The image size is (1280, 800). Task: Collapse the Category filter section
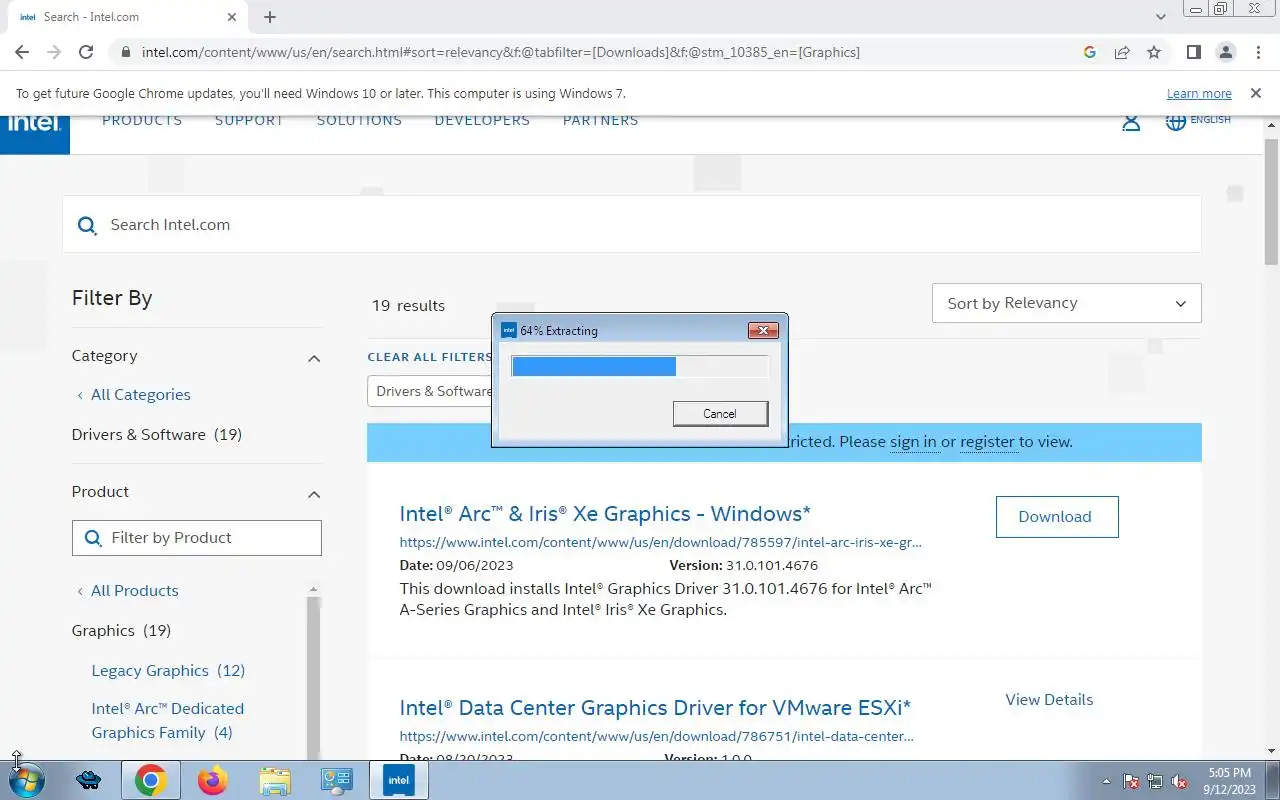314,358
